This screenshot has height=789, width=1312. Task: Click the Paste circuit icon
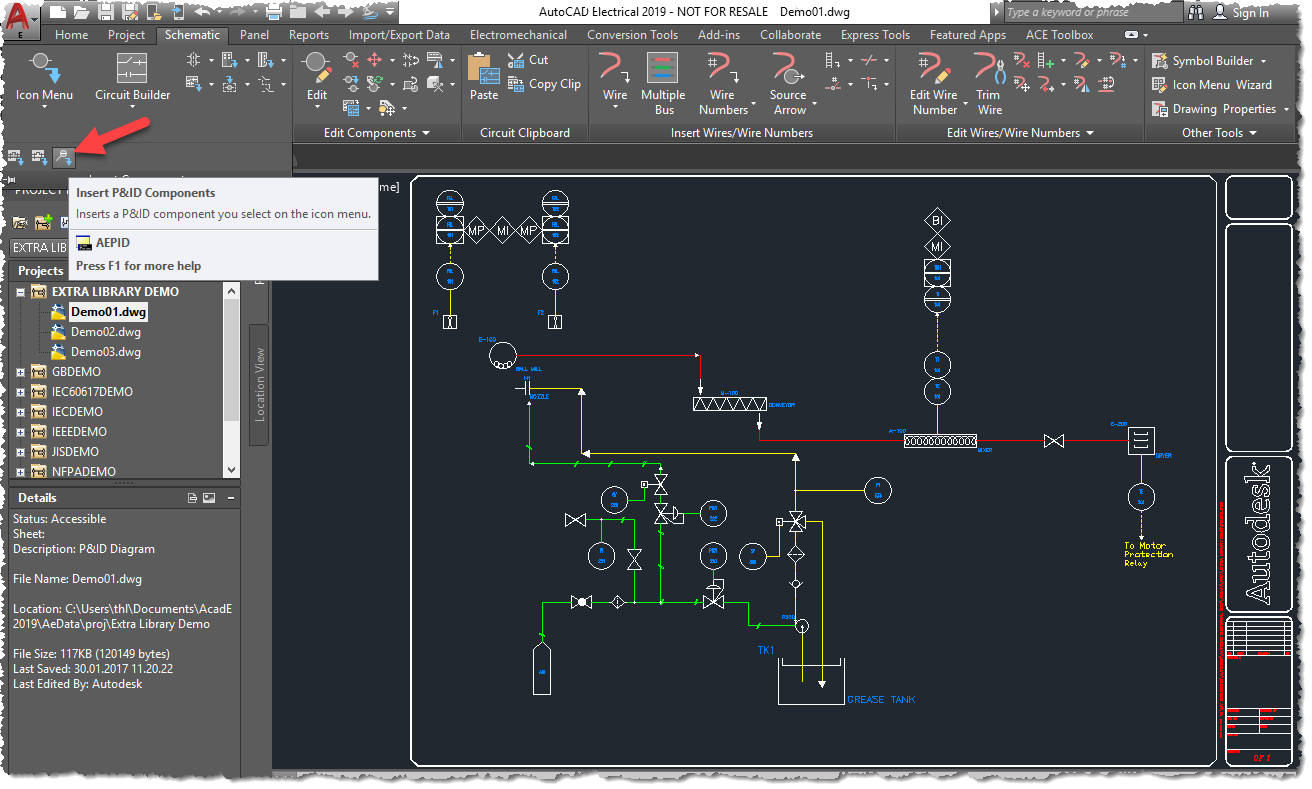pos(484,76)
